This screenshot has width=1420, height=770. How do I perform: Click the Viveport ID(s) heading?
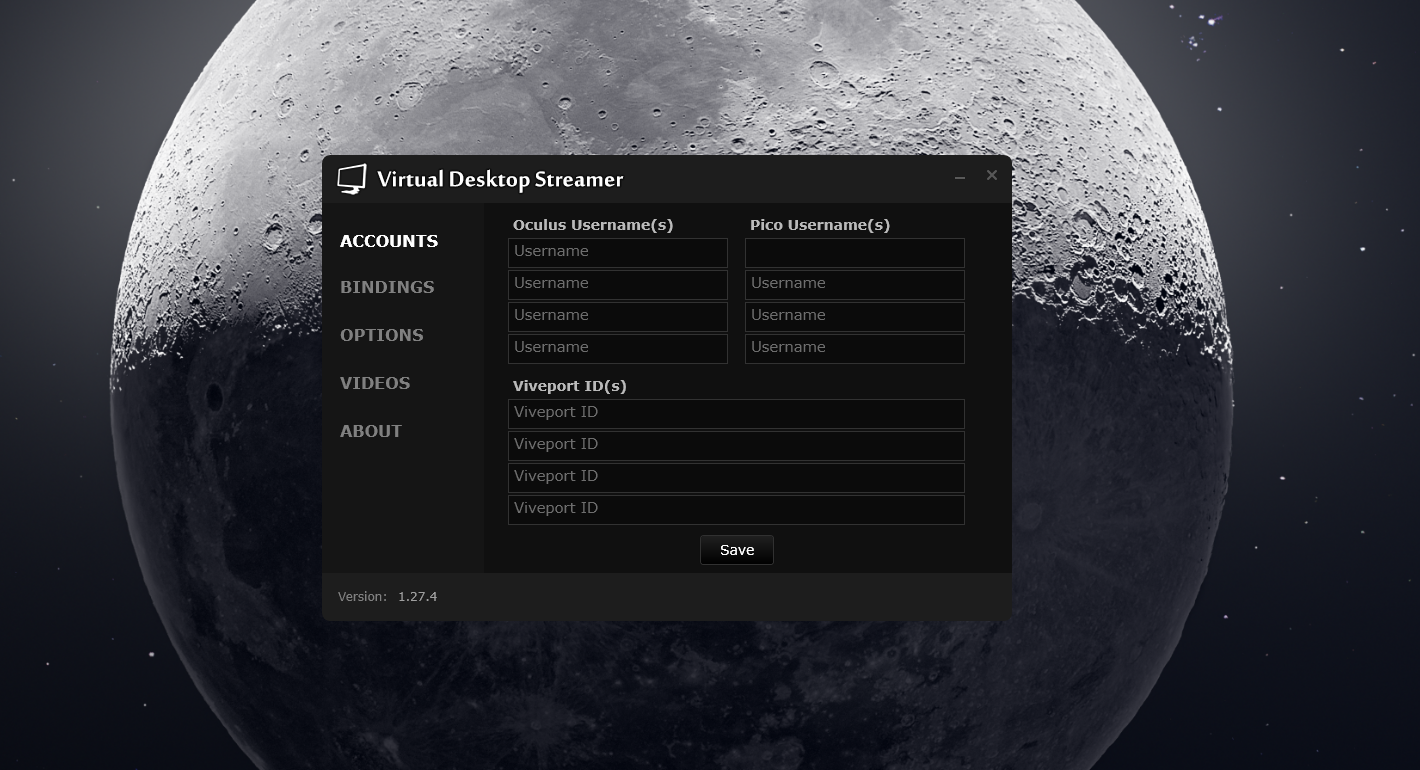(x=570, y=386)
